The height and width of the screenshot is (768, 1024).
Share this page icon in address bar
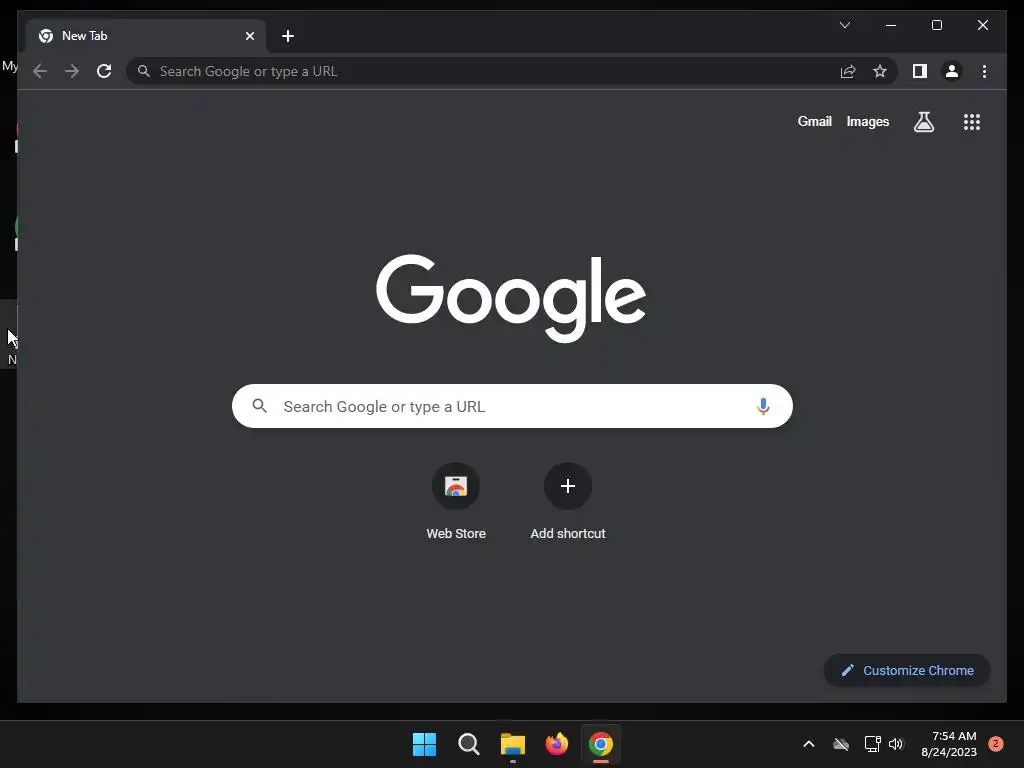click(x=848, y=71)
